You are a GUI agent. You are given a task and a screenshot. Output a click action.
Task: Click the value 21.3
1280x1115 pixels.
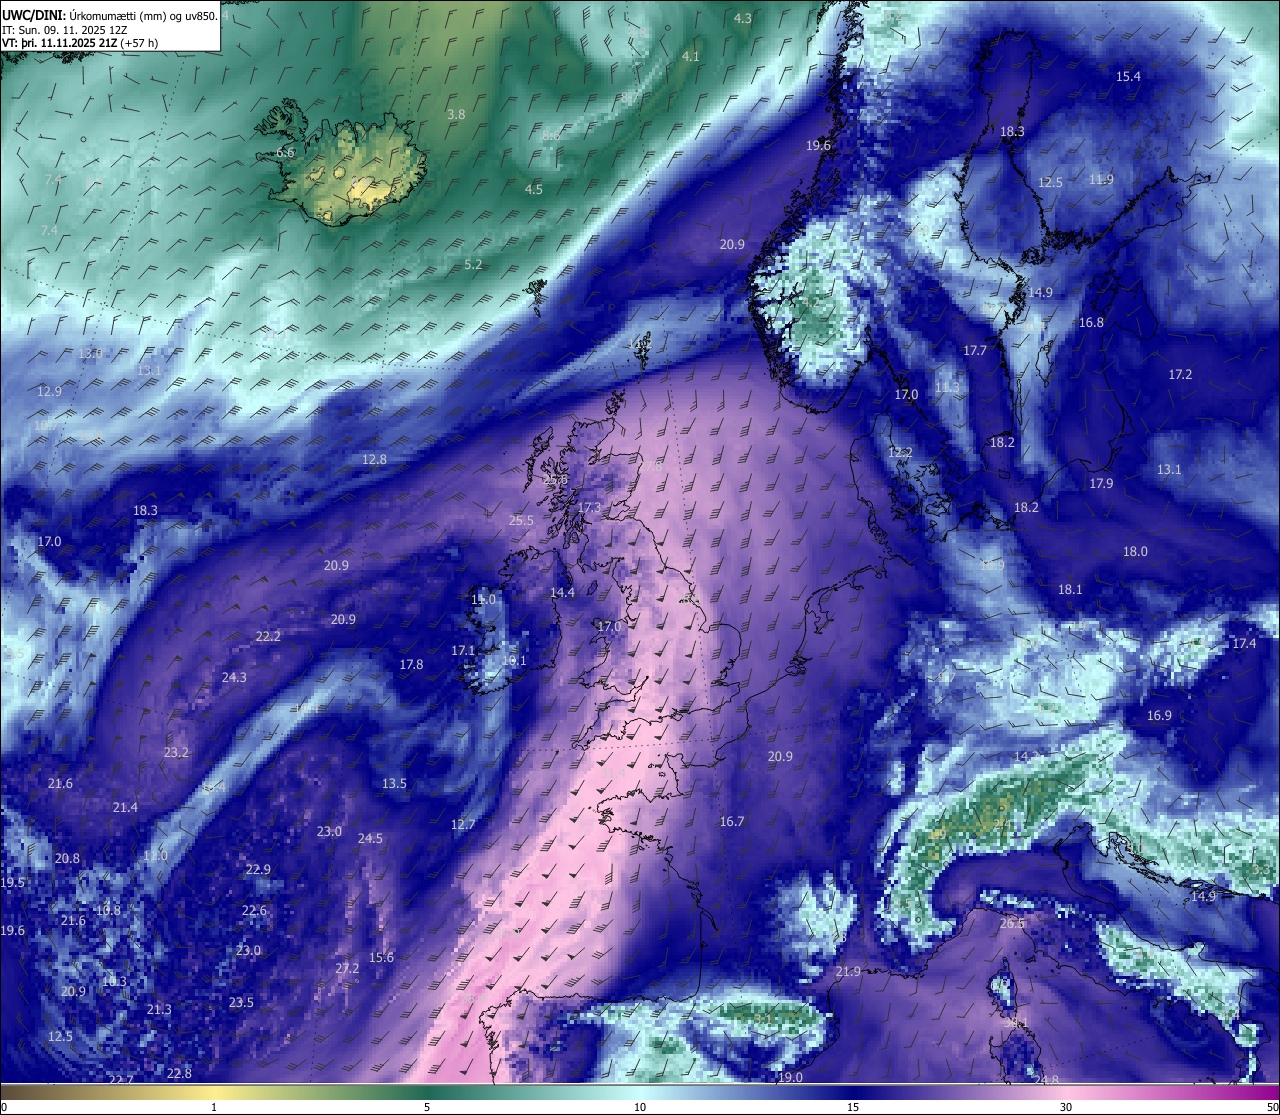click(159, 1010)
